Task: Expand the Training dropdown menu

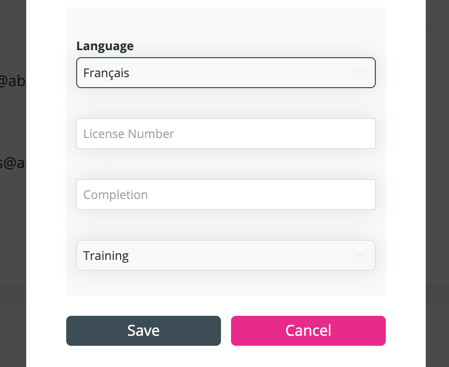Action: pyautogui.click(x=226, y=256)
